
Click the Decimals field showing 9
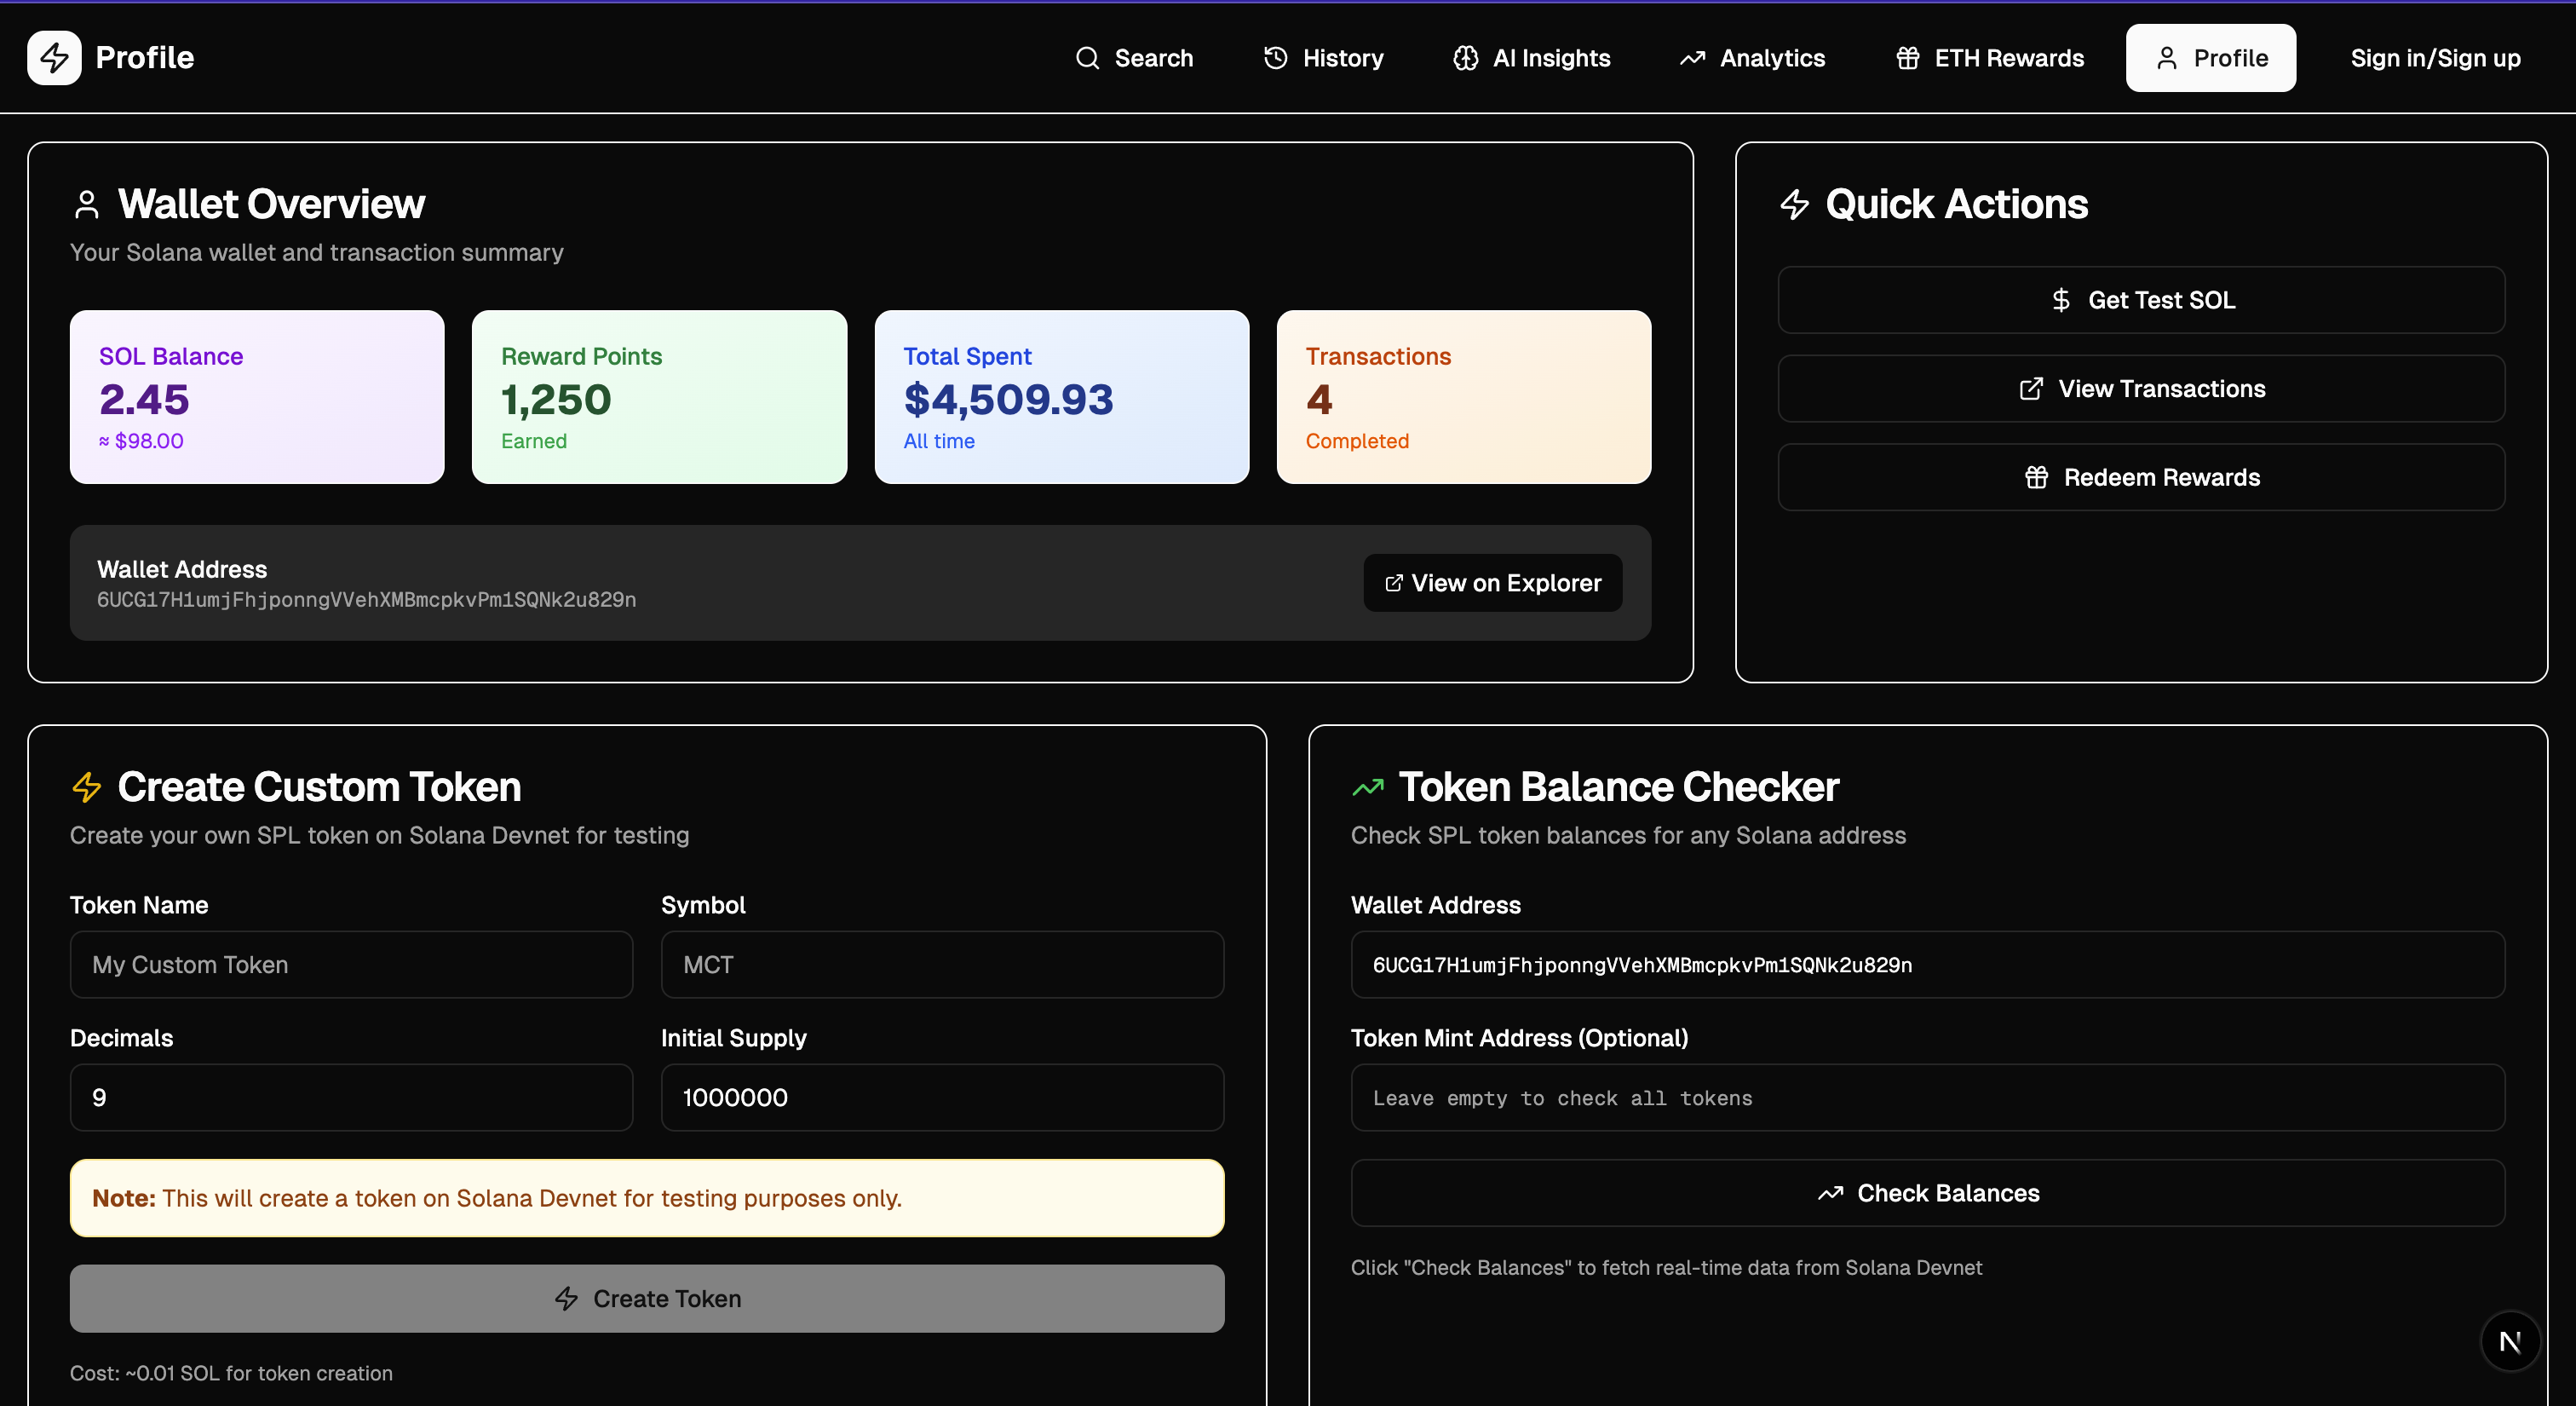click(351, 1098)
